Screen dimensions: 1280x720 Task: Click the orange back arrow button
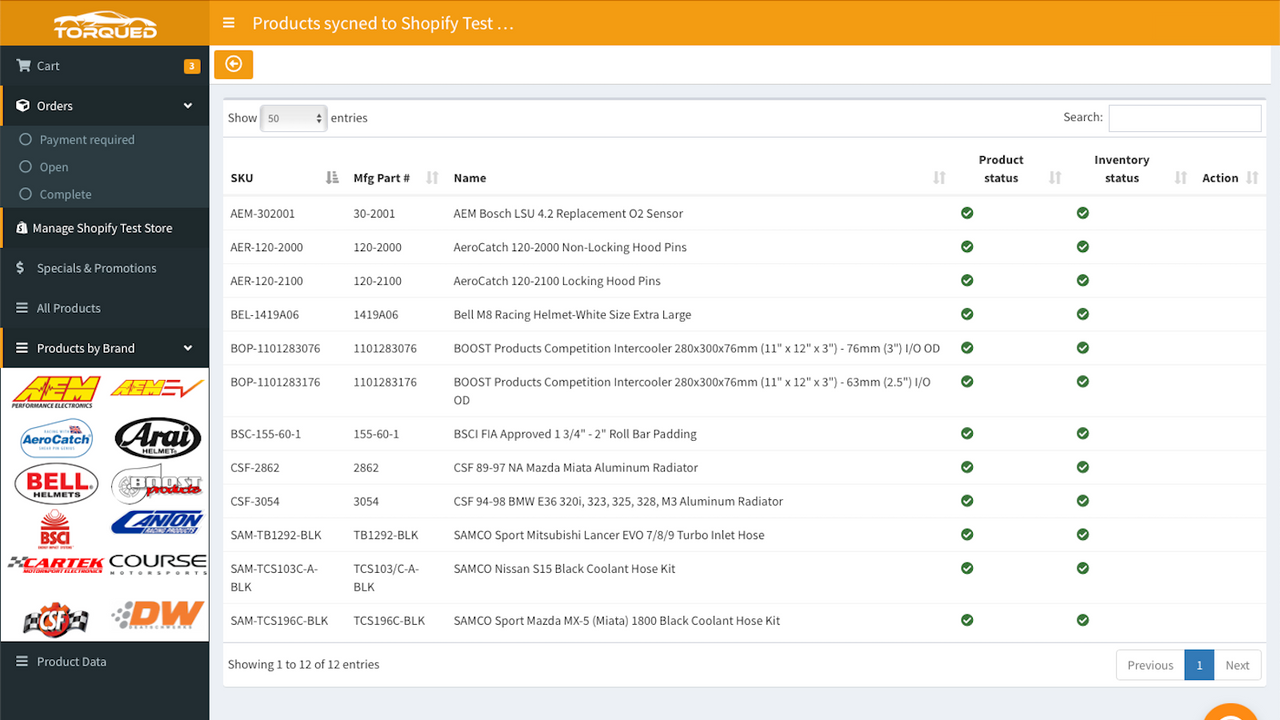pos(233,64)
